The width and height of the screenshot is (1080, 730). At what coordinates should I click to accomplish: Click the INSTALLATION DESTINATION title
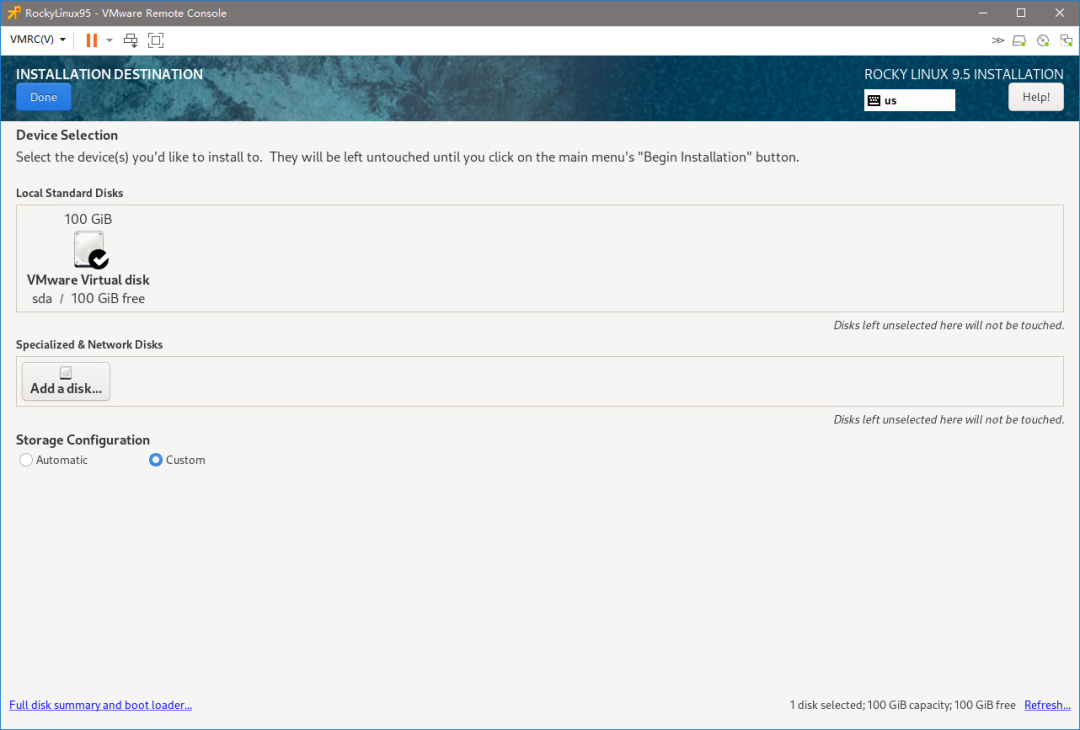(110, 74)
